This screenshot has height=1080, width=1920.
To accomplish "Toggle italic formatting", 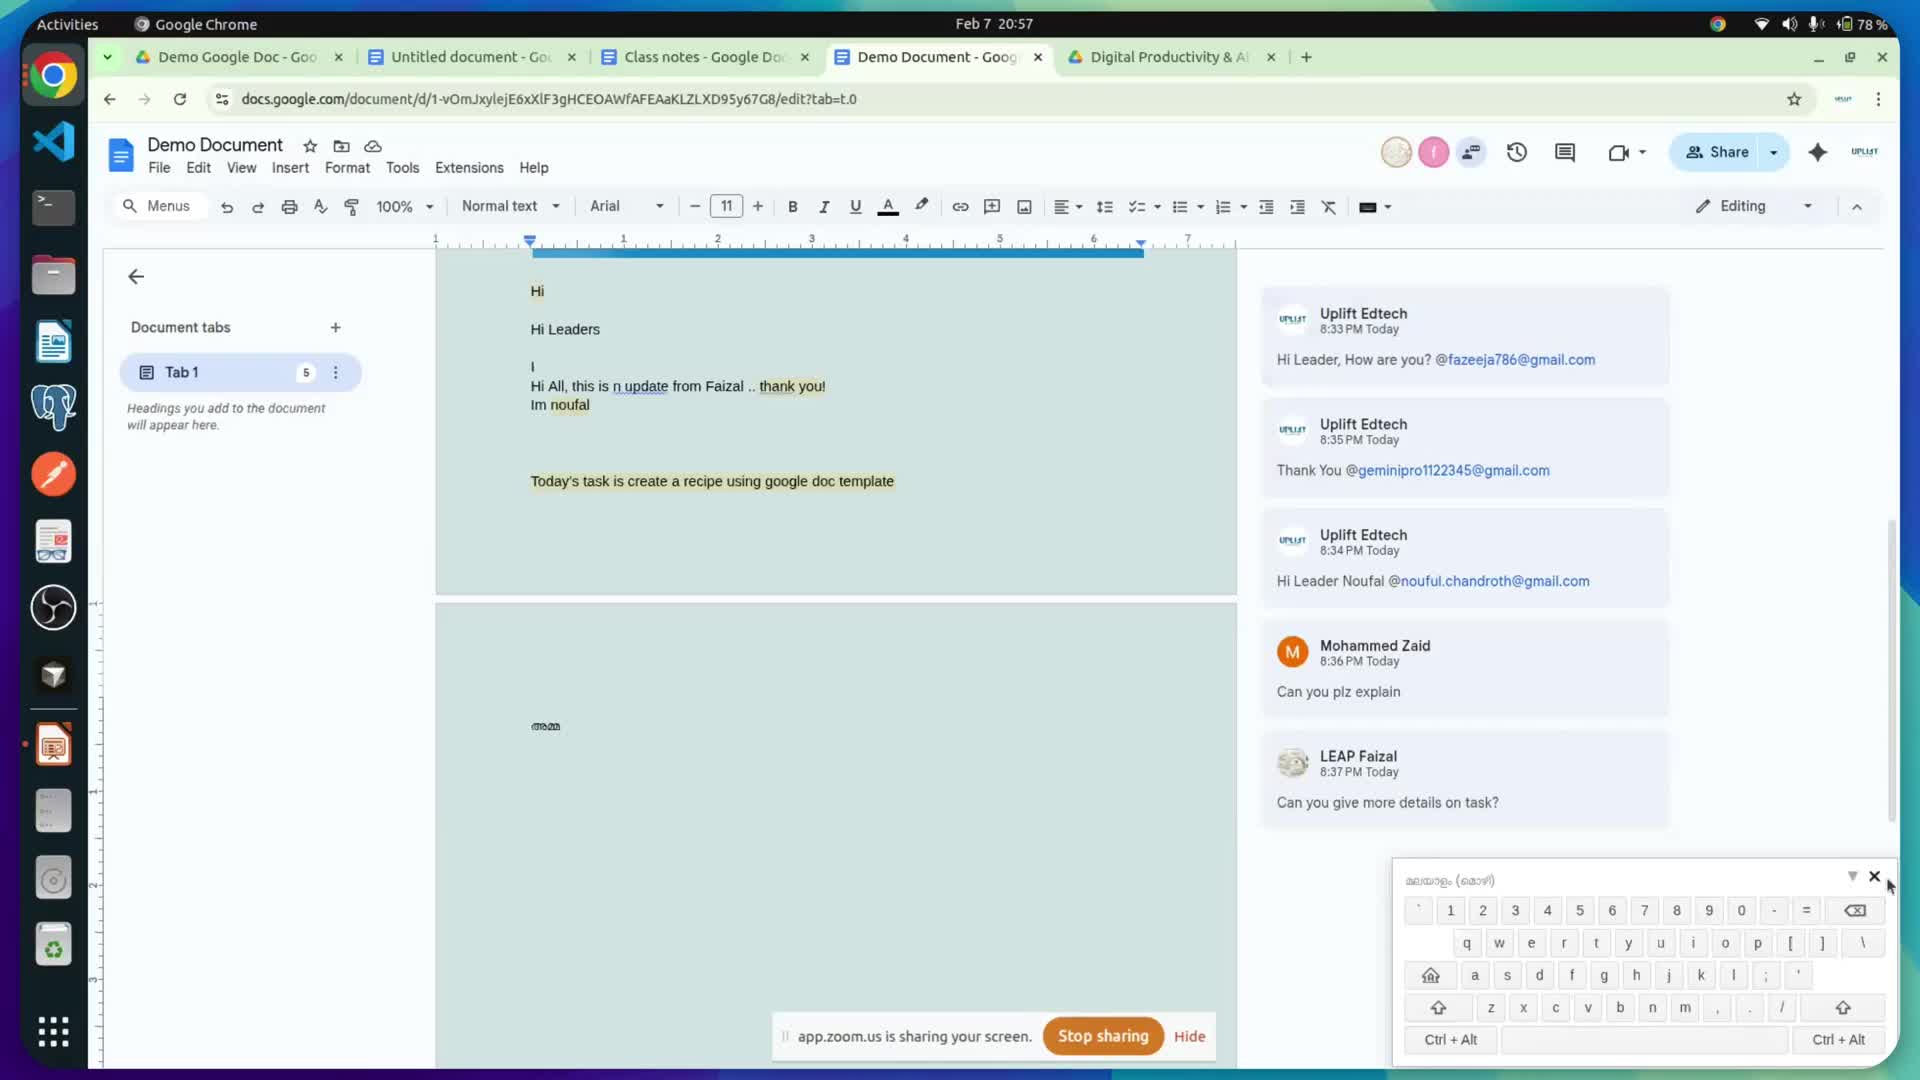I will click(824, 207).
